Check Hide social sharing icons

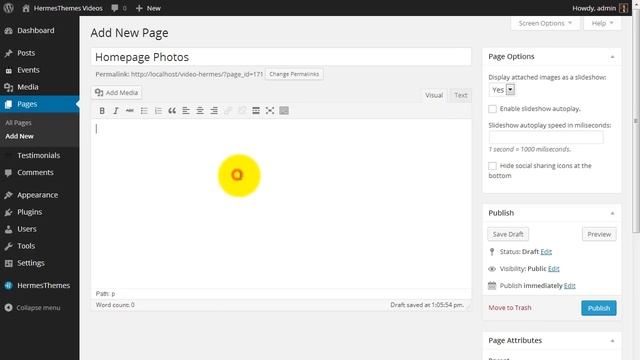pyautogui.click(x=492, y=166)
